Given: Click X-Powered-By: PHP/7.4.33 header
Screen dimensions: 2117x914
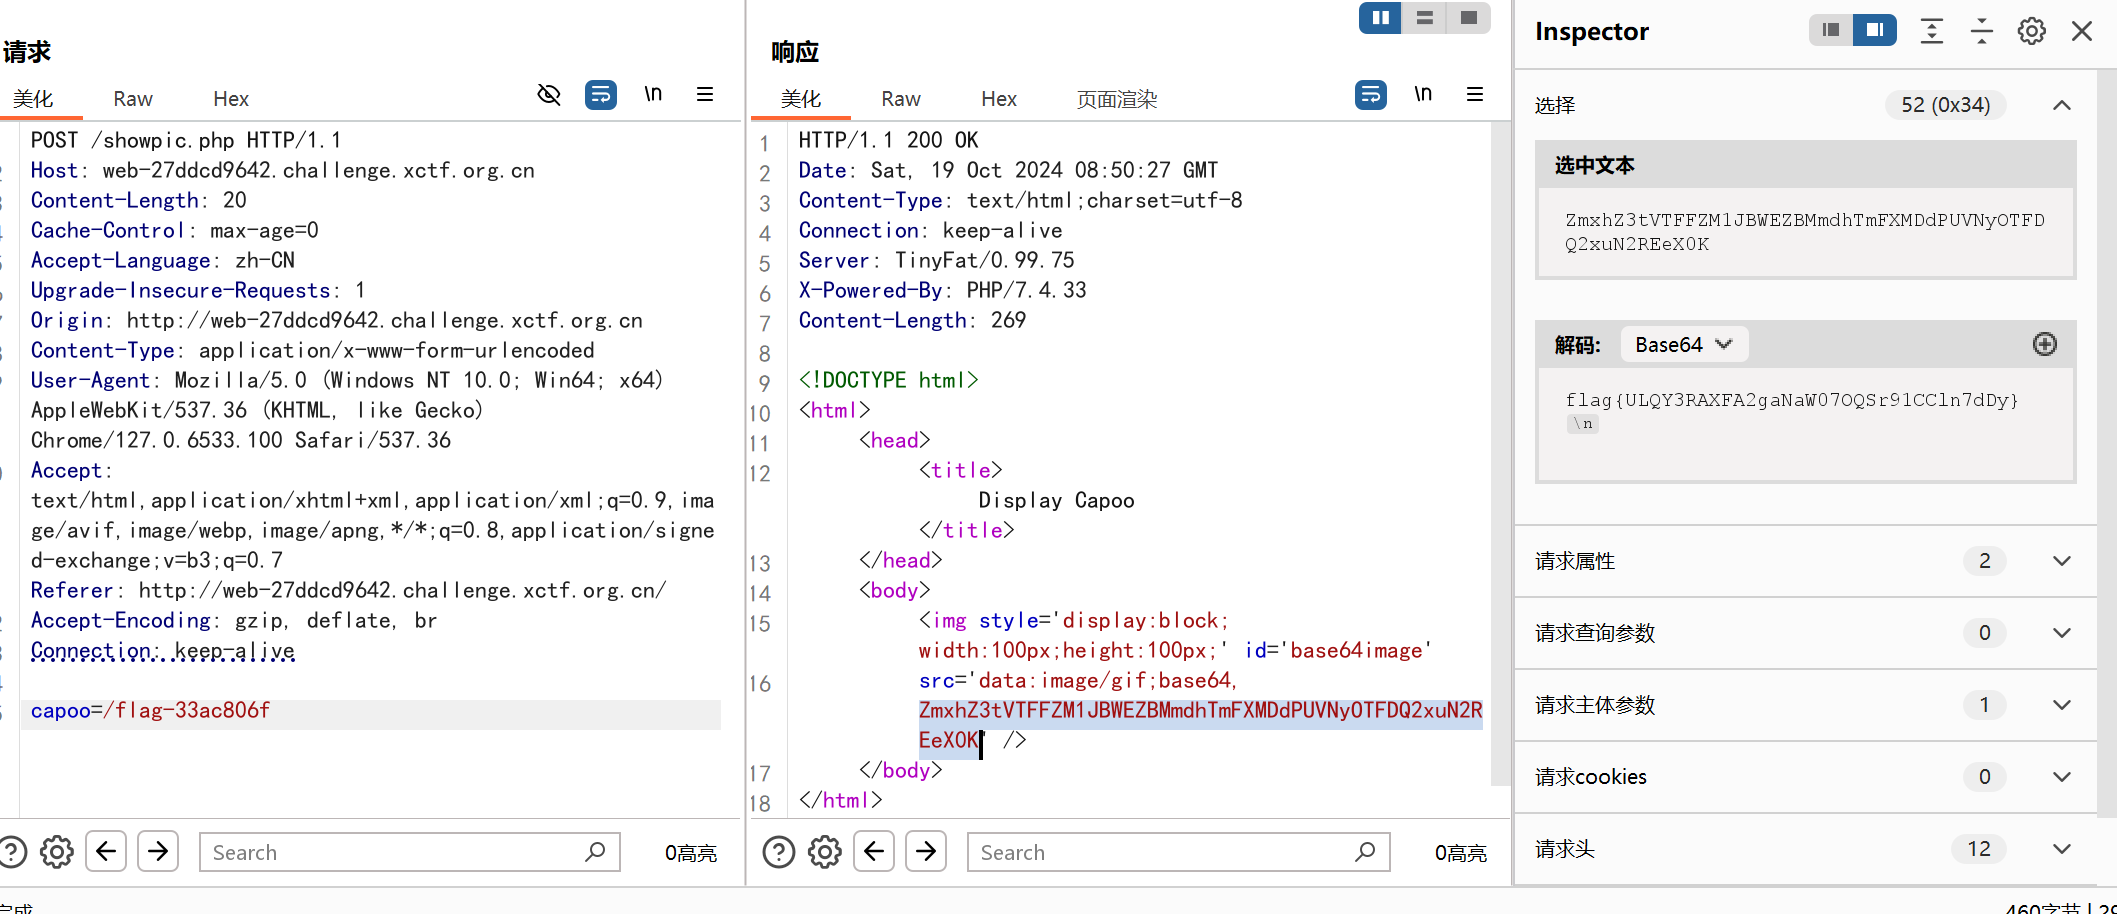Looking at the screenshot, I should click(942, 290).
